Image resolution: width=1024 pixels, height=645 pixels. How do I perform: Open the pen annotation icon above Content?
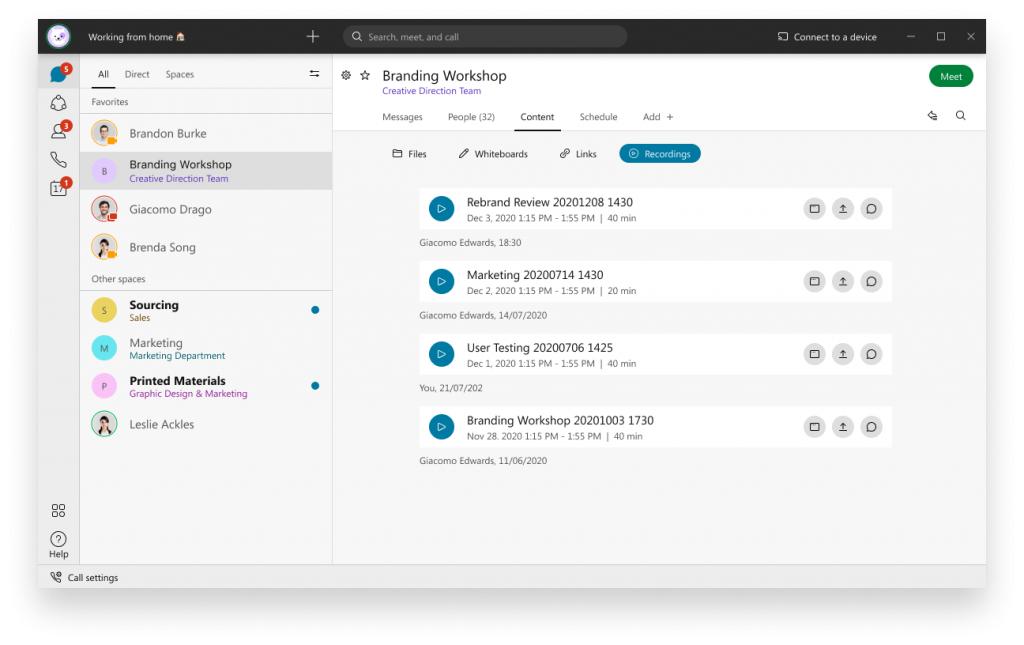tap(932, 115)
